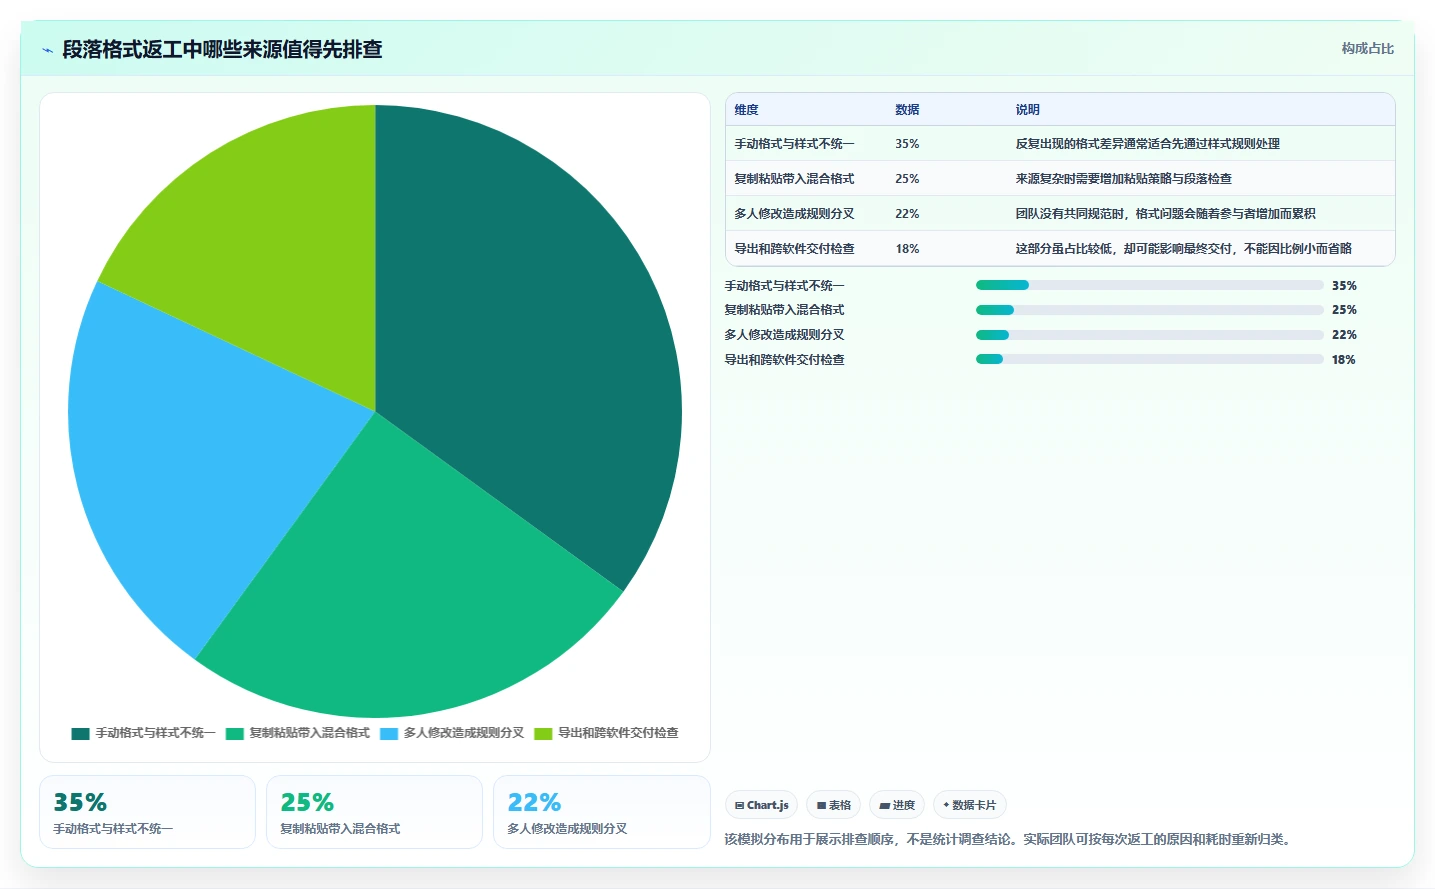1435x889 pixels.
Task: Click progress label 导出和跨软件交付检查
Action: click(x=784, y=360)
